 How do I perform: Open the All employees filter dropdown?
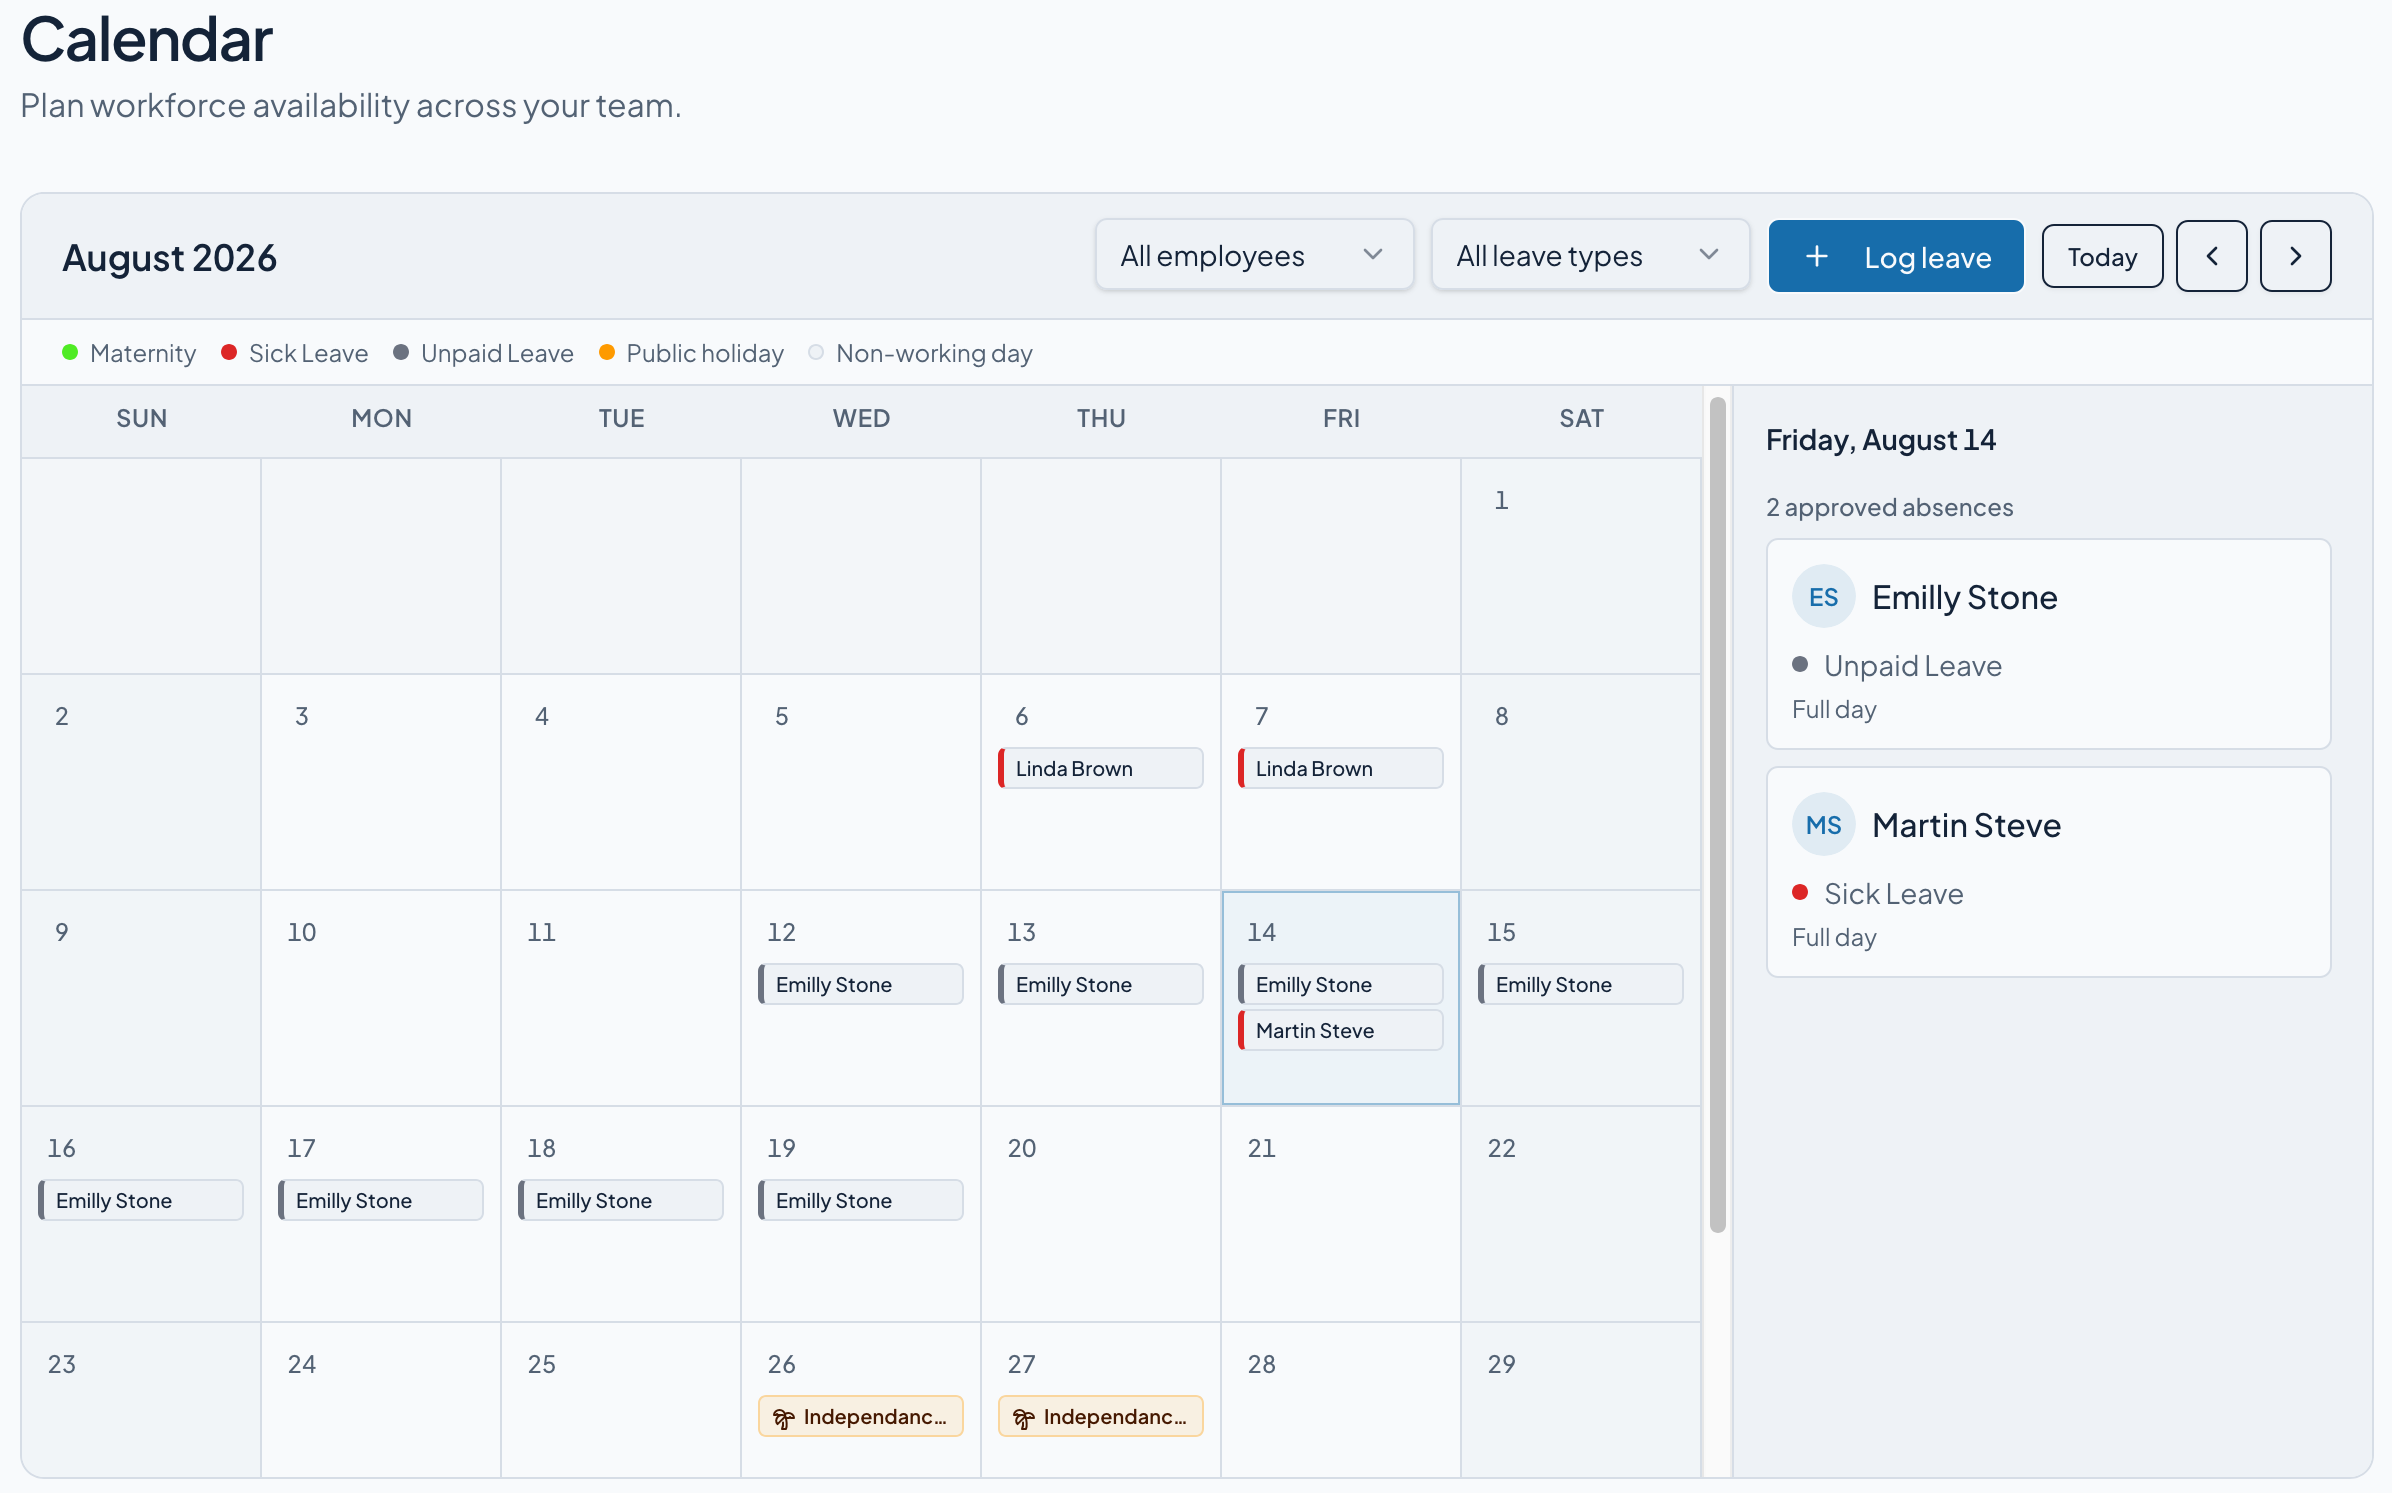(x=1254, y=256)
